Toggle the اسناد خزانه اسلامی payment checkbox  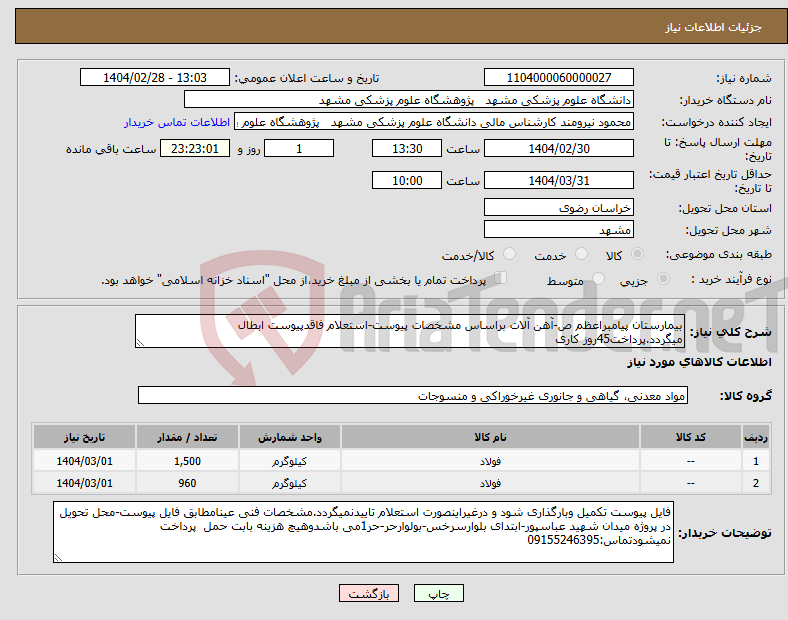[x=501, y=278]
